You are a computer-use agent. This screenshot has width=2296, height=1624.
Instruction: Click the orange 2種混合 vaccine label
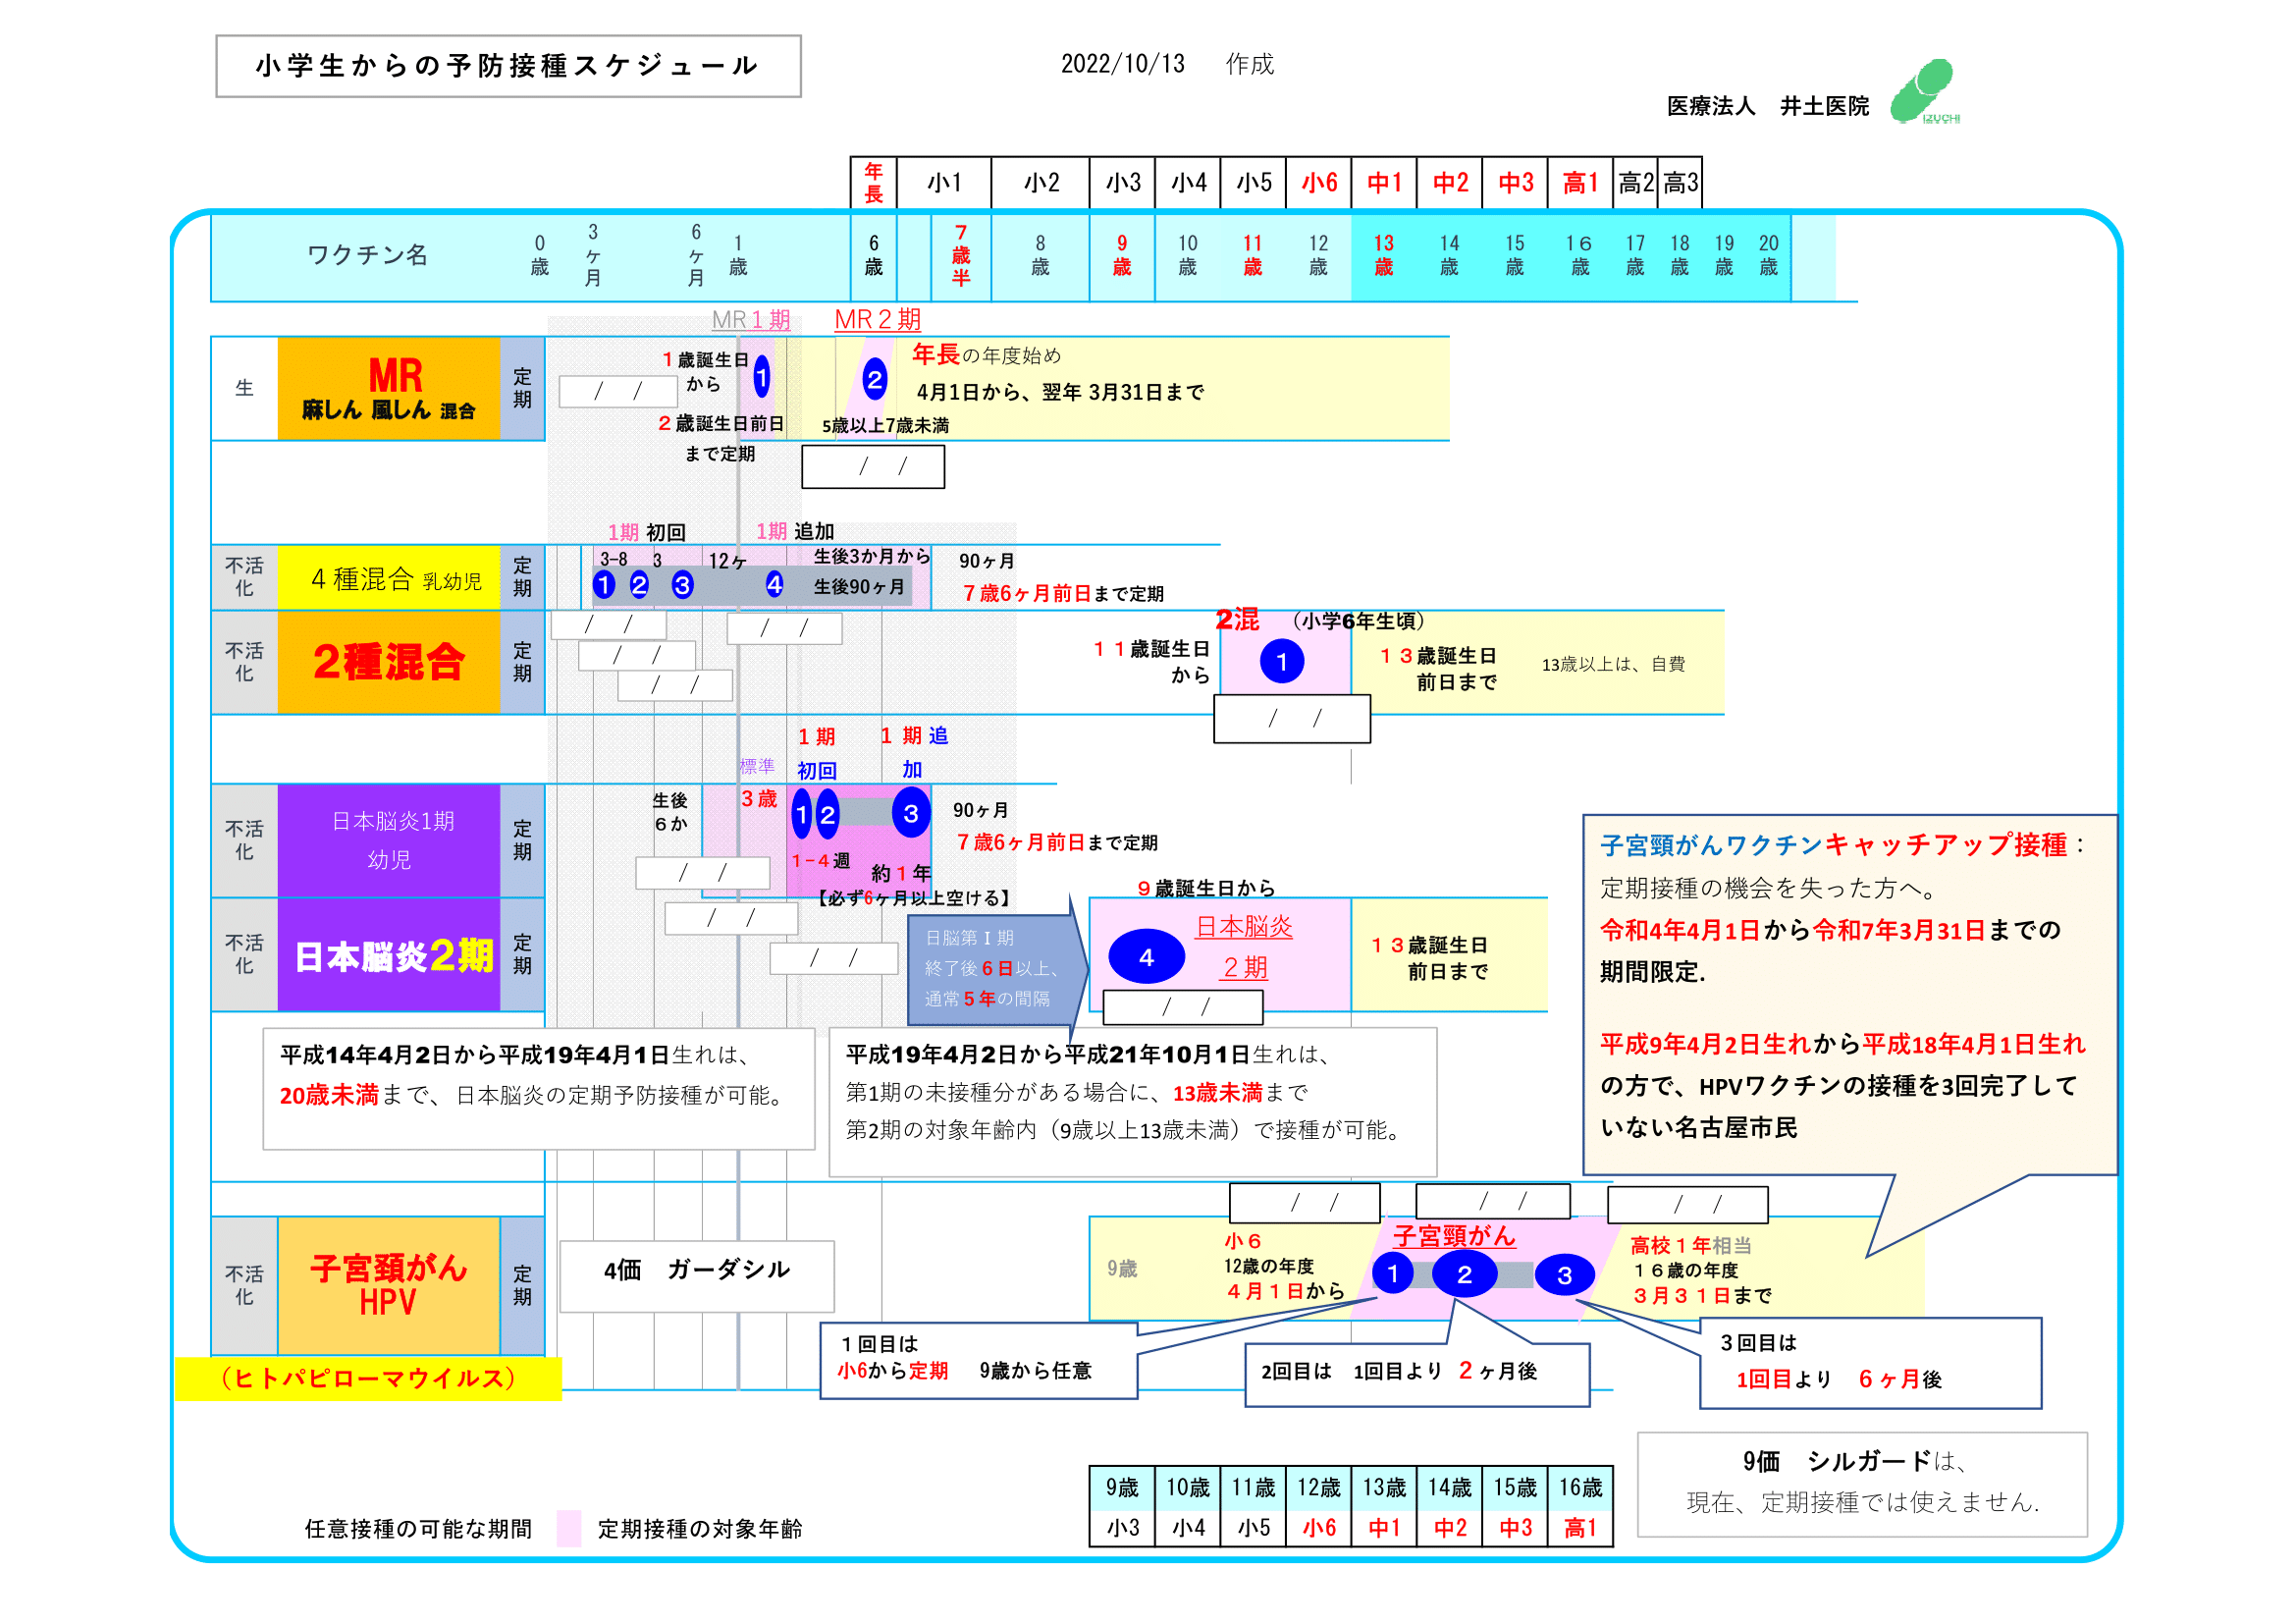[389, 662]
